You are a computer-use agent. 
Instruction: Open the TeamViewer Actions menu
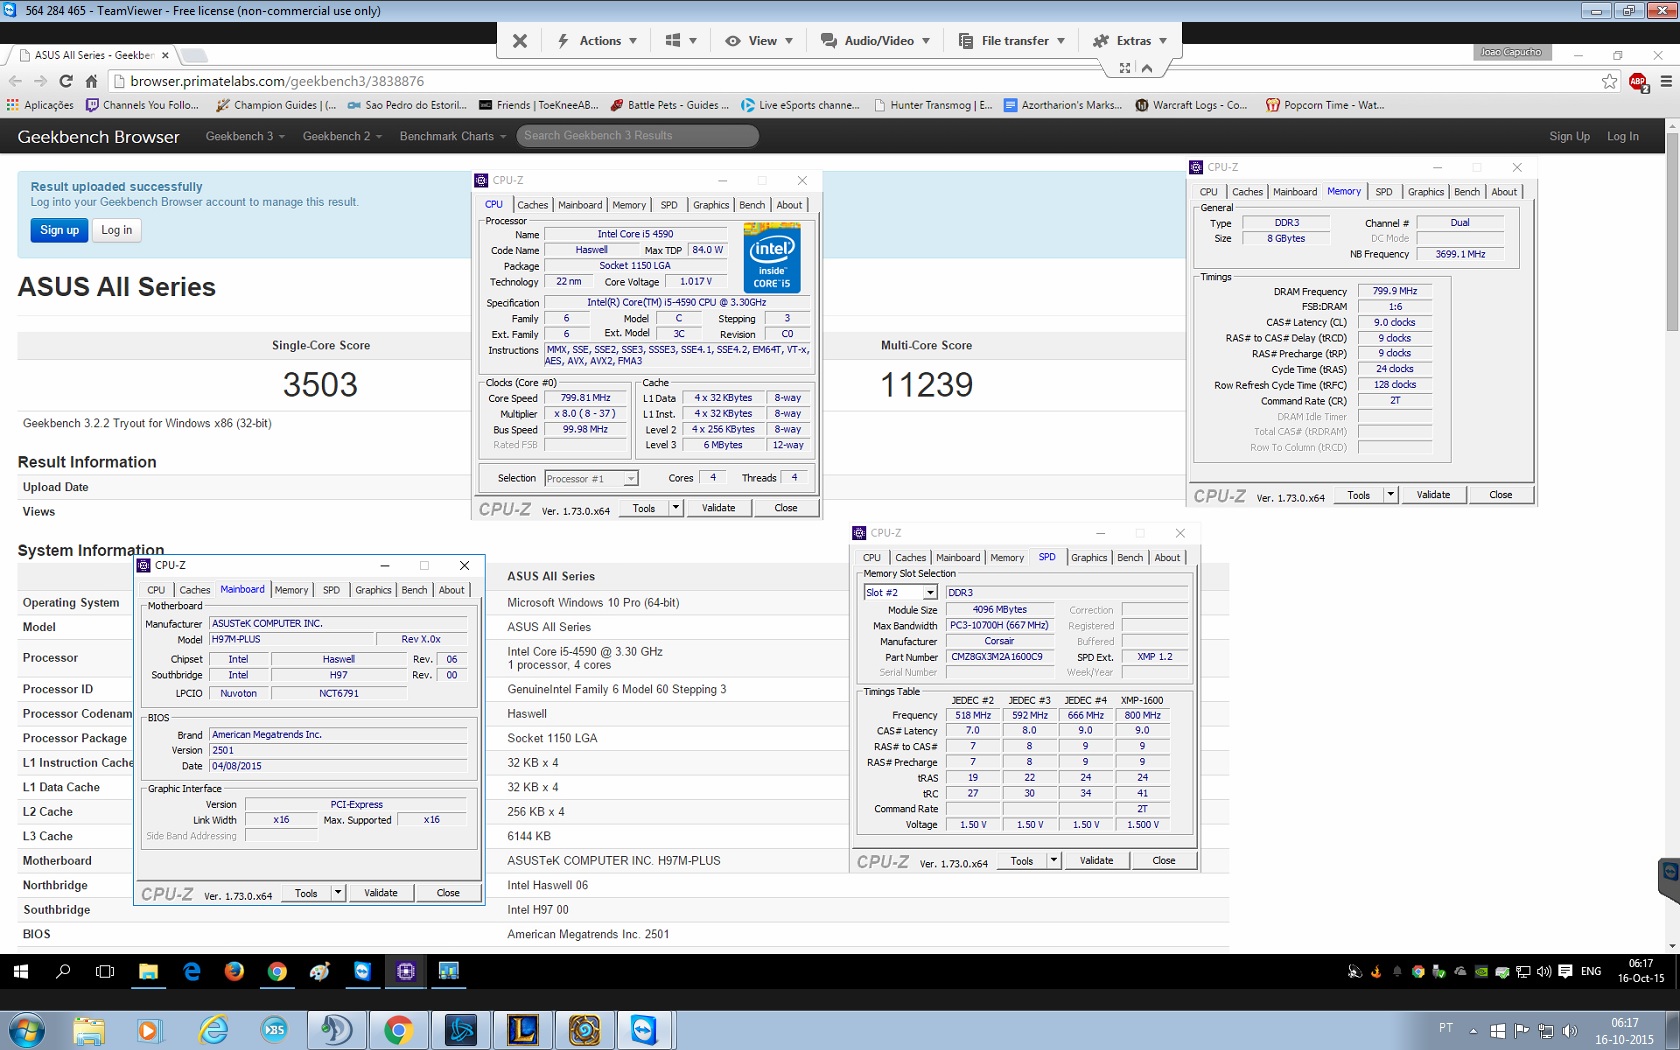597,41
